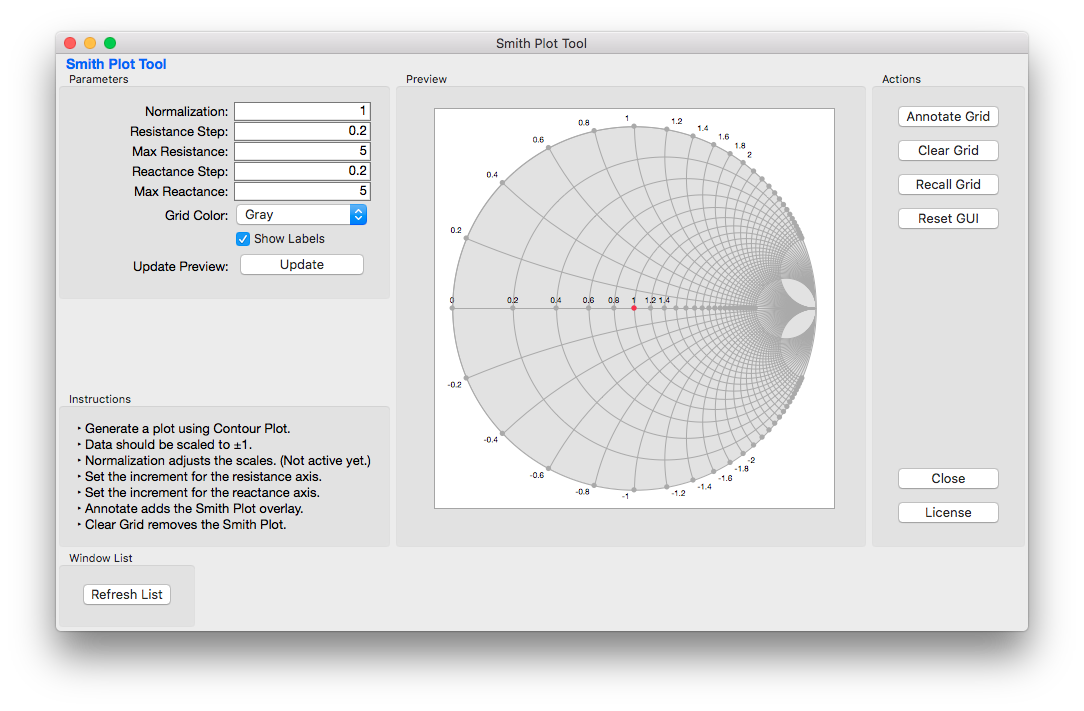Enable labels via the Show Labels option

tap(242, 238)
